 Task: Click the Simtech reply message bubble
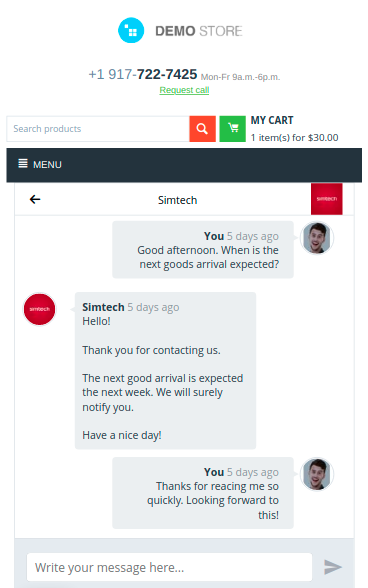165,370
